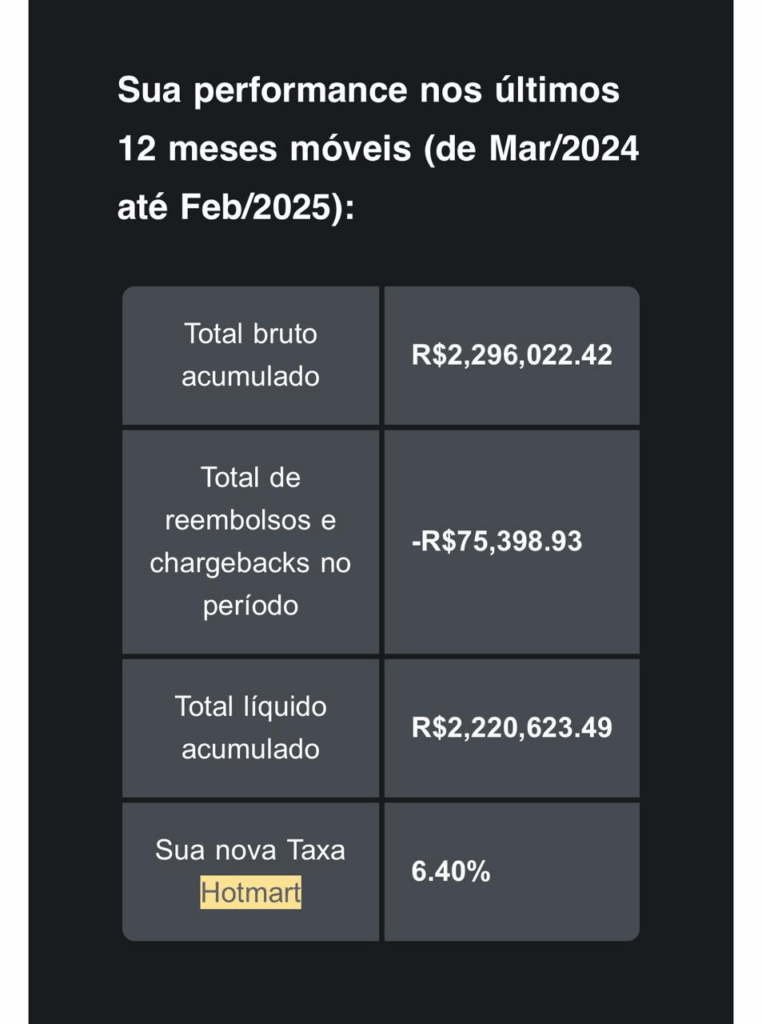Click the word período in refunds row
This screenshot has width=762, height=1024.
point(251,606)
